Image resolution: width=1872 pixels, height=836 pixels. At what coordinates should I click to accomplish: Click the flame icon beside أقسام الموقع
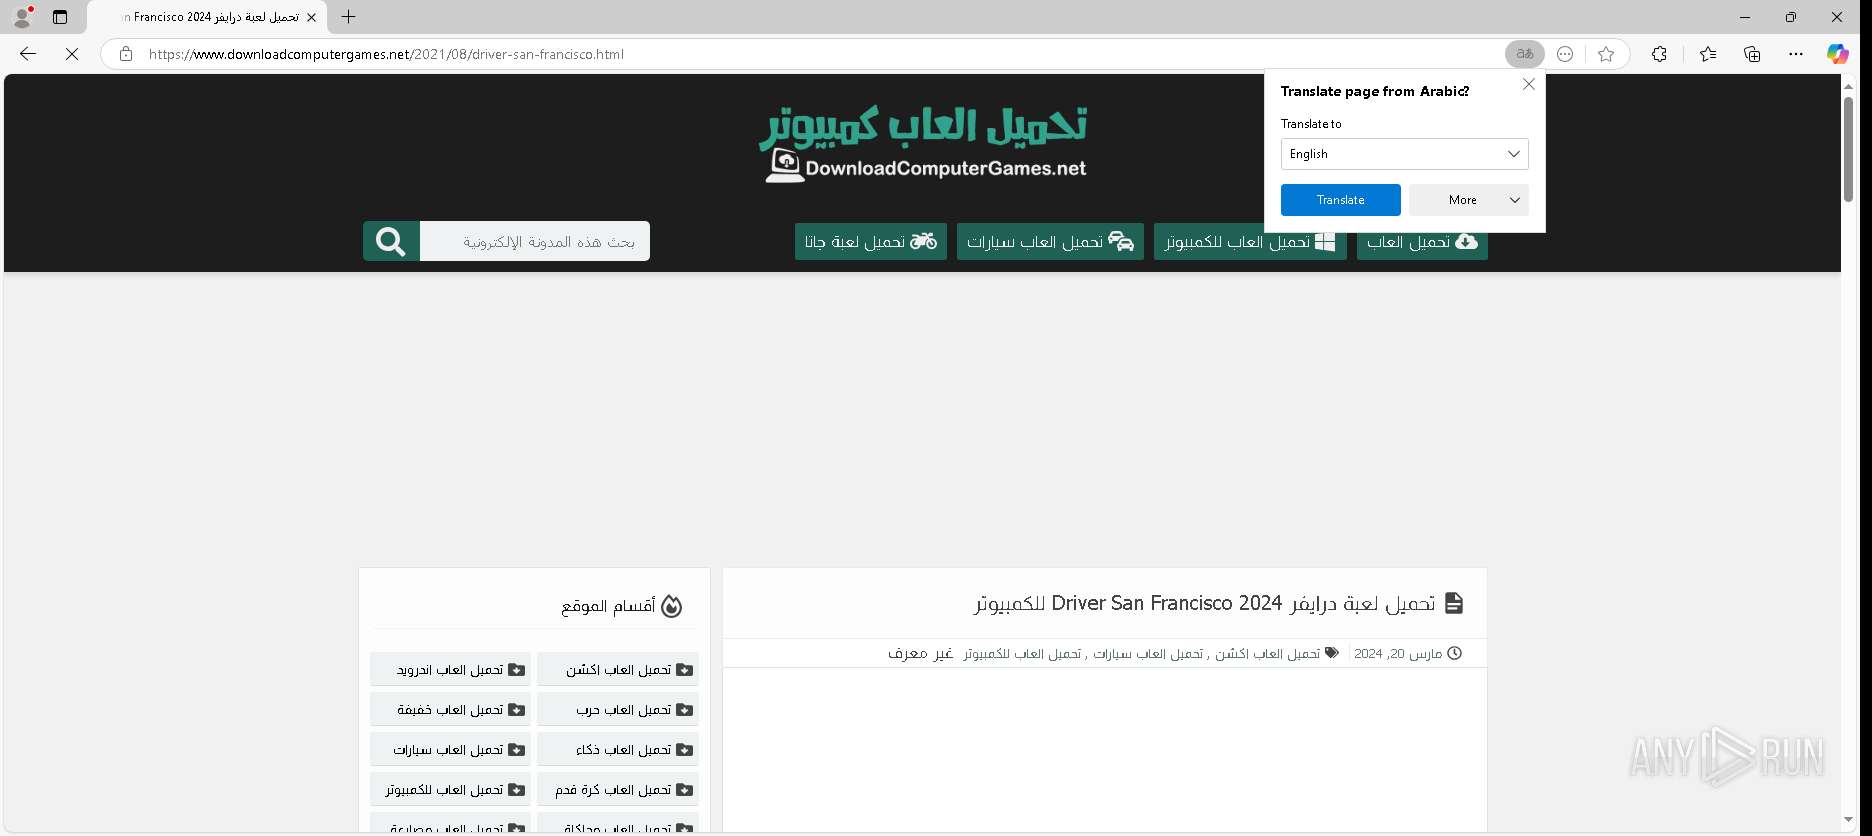click(672, 606)
